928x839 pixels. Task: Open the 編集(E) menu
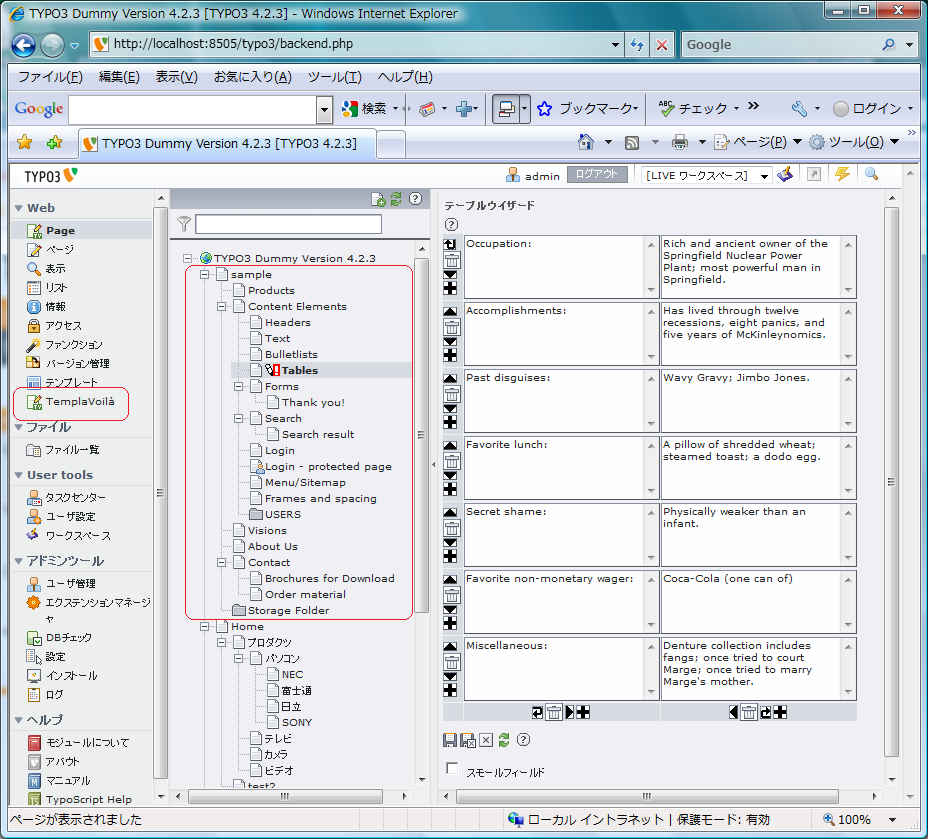tap(119, 77)
